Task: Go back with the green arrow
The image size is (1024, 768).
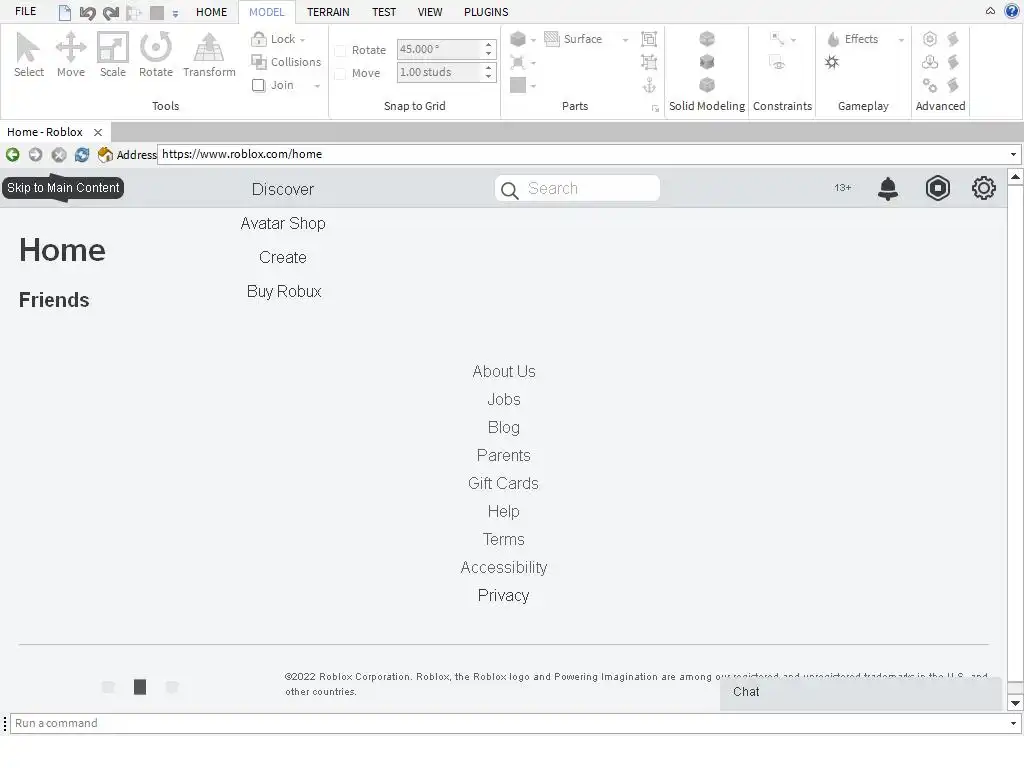Action: (x=12, y=155)
